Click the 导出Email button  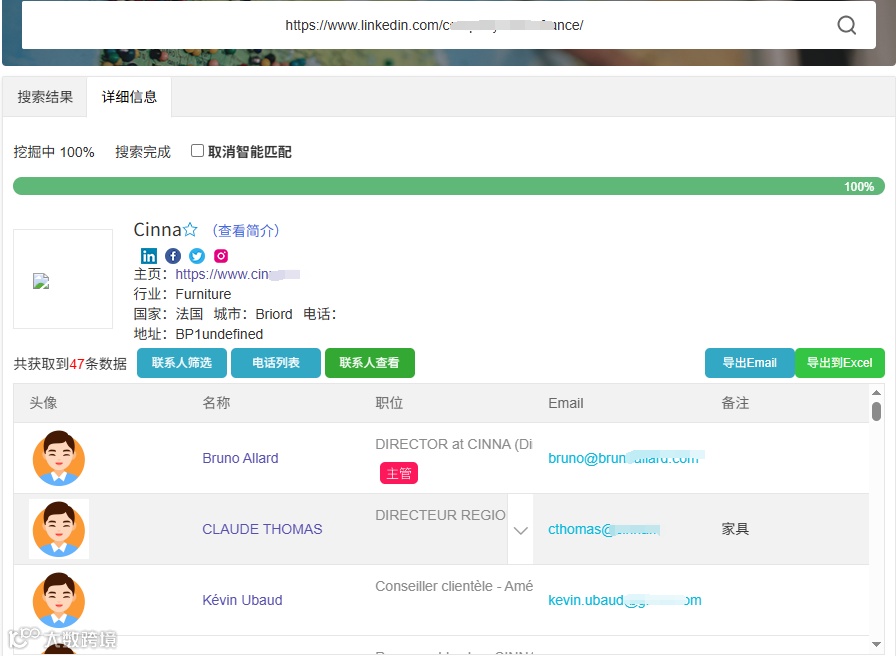[x=750, y=363]
